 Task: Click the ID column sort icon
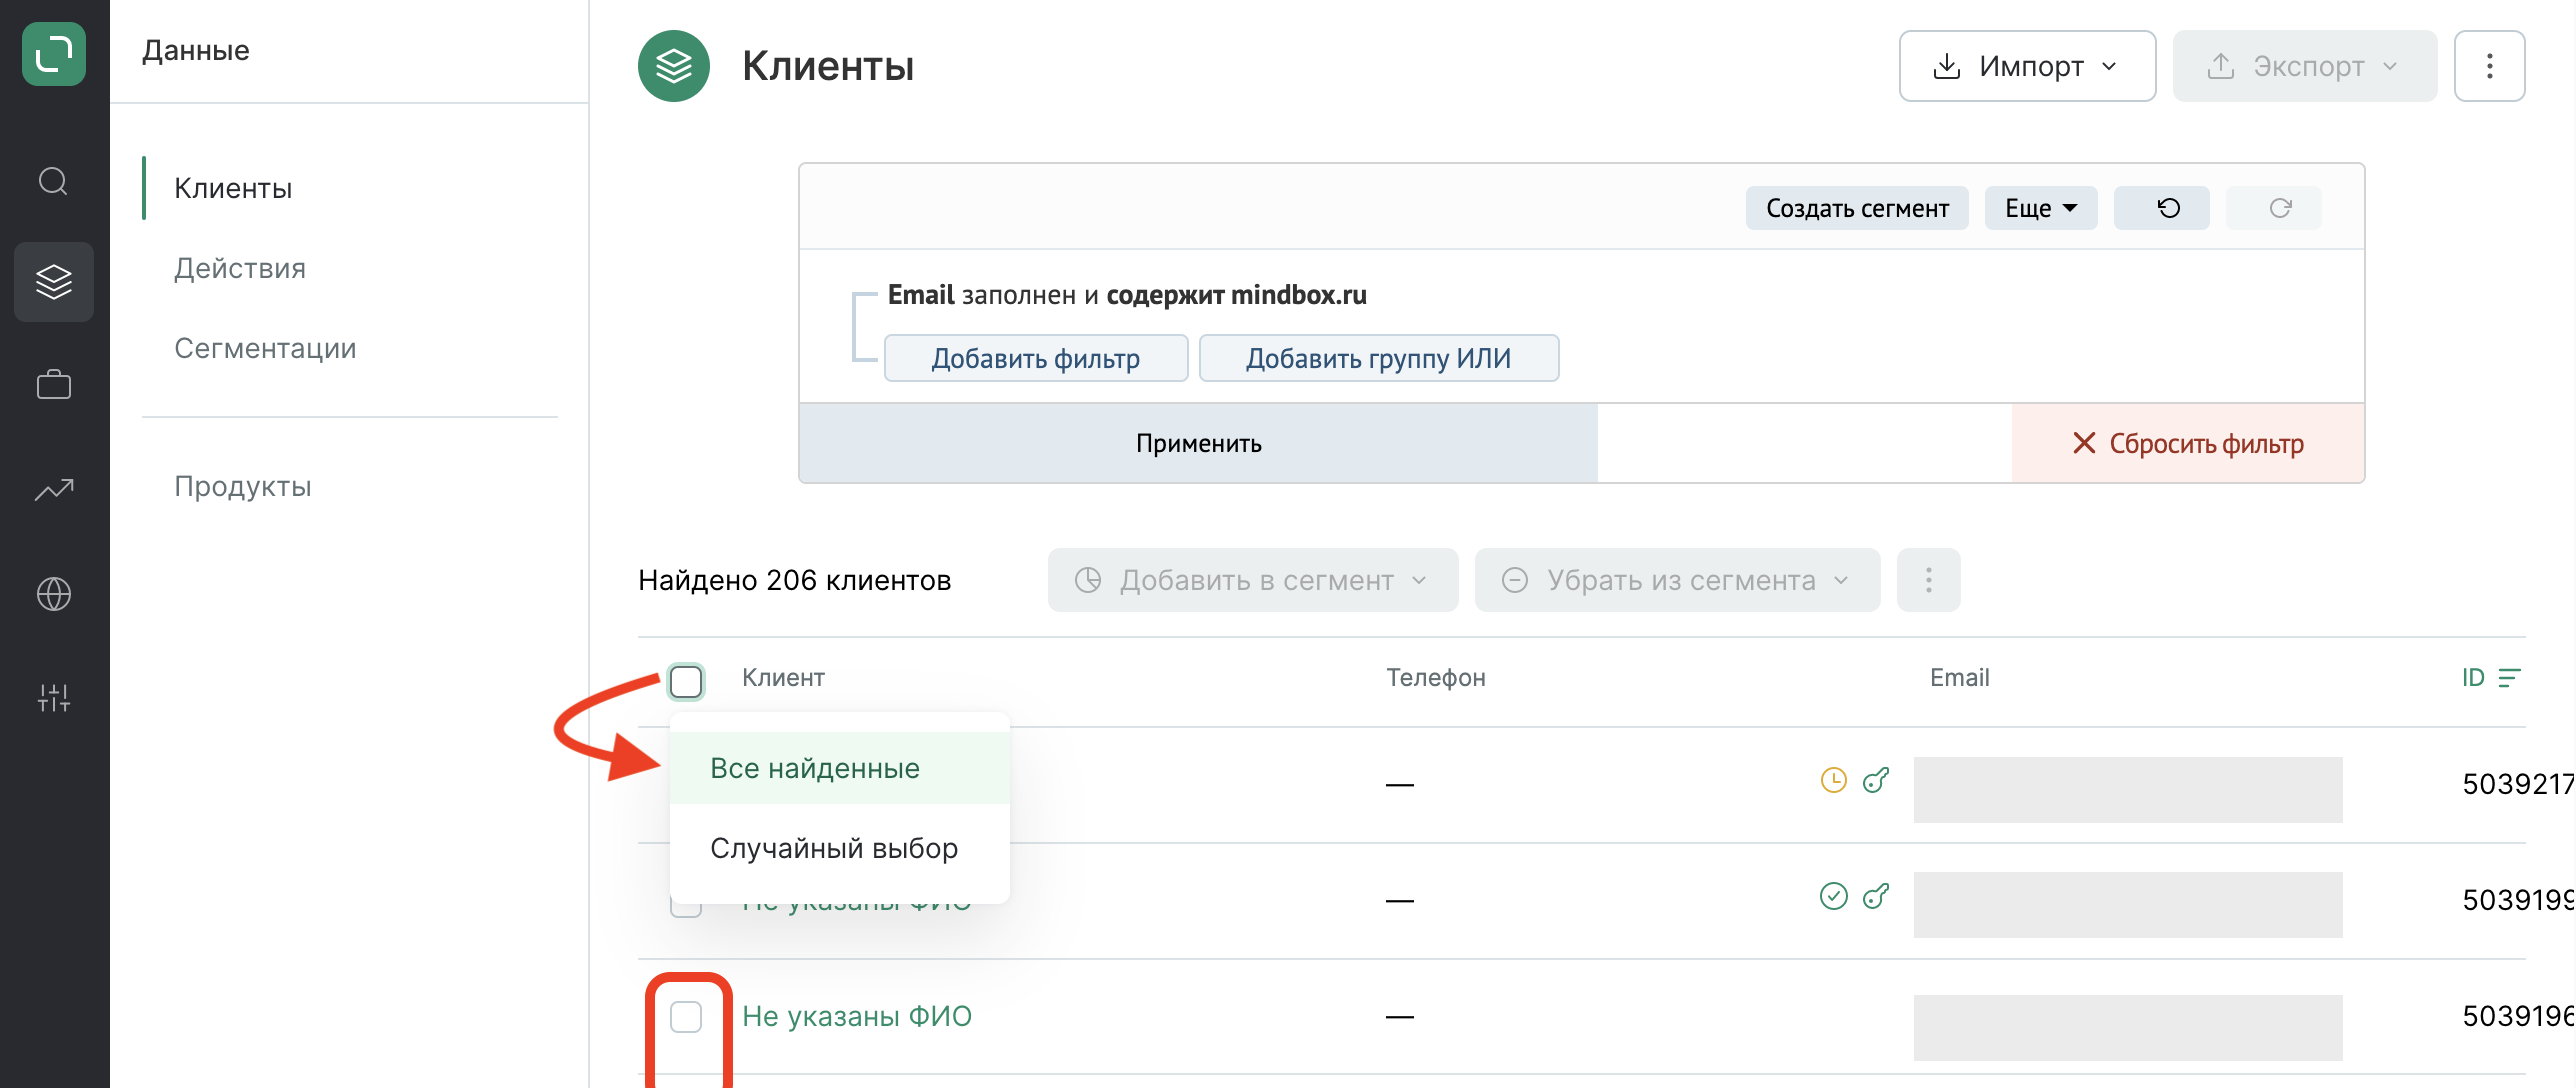pyautogui.click(x=2510, y=678)
